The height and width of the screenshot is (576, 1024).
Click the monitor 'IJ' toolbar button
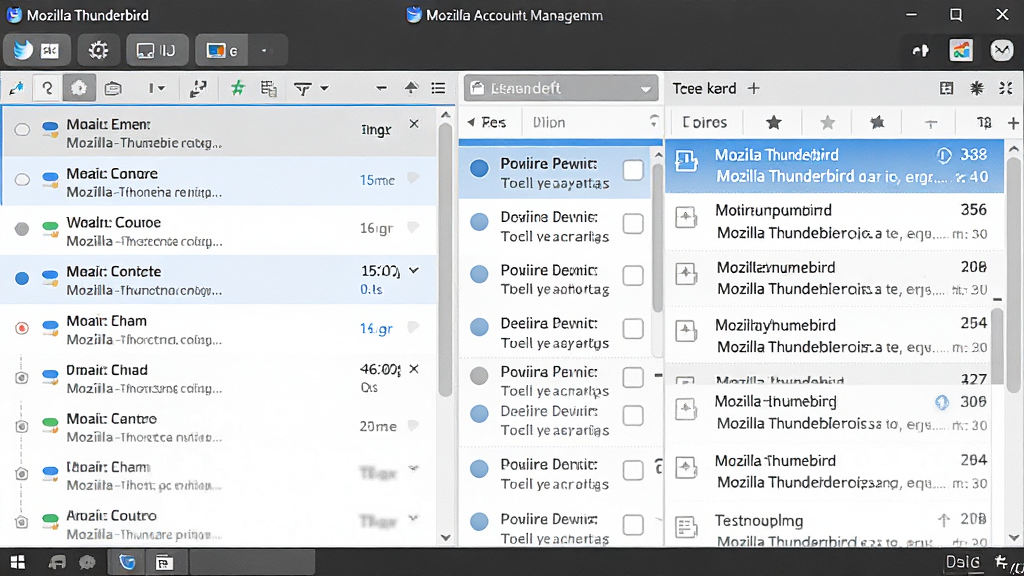click(157, 50)
